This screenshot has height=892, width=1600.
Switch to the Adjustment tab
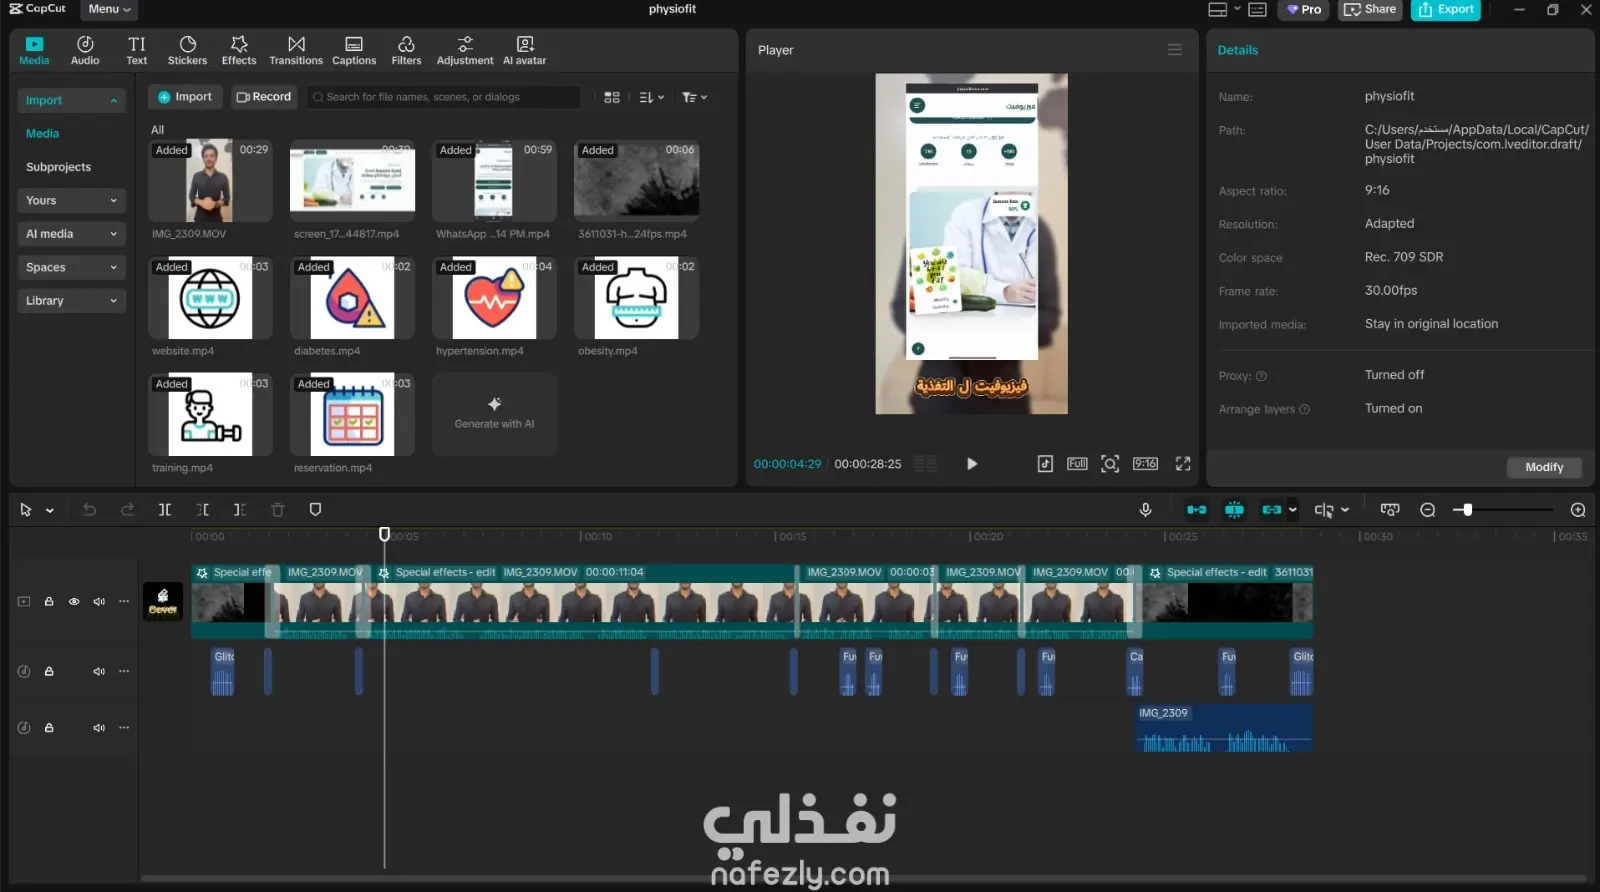pyautogui.click(x=465, y=51)
